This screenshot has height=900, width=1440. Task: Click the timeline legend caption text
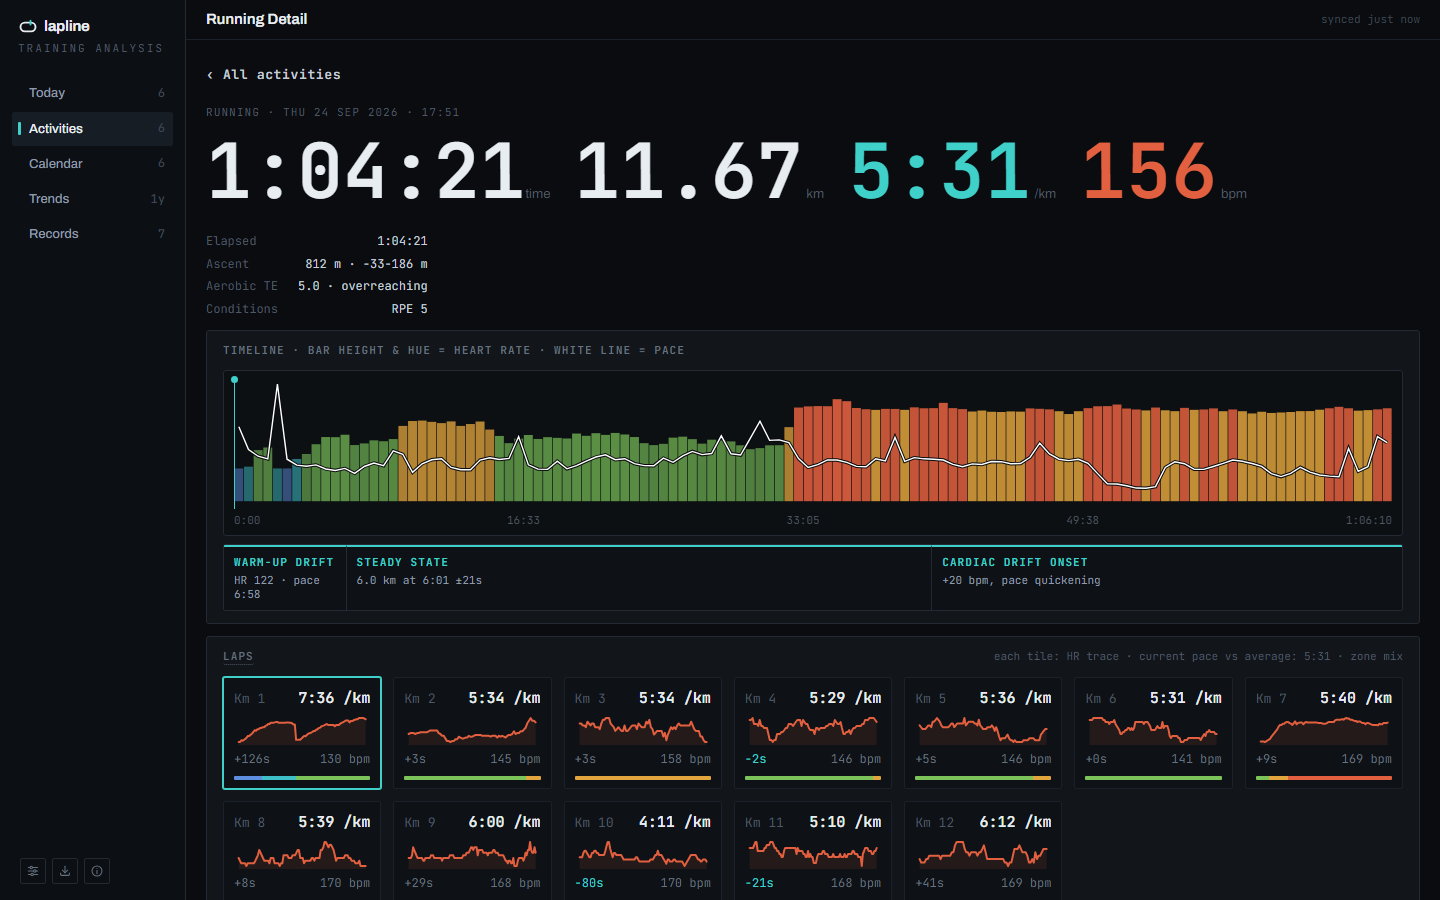coord(454,350)
